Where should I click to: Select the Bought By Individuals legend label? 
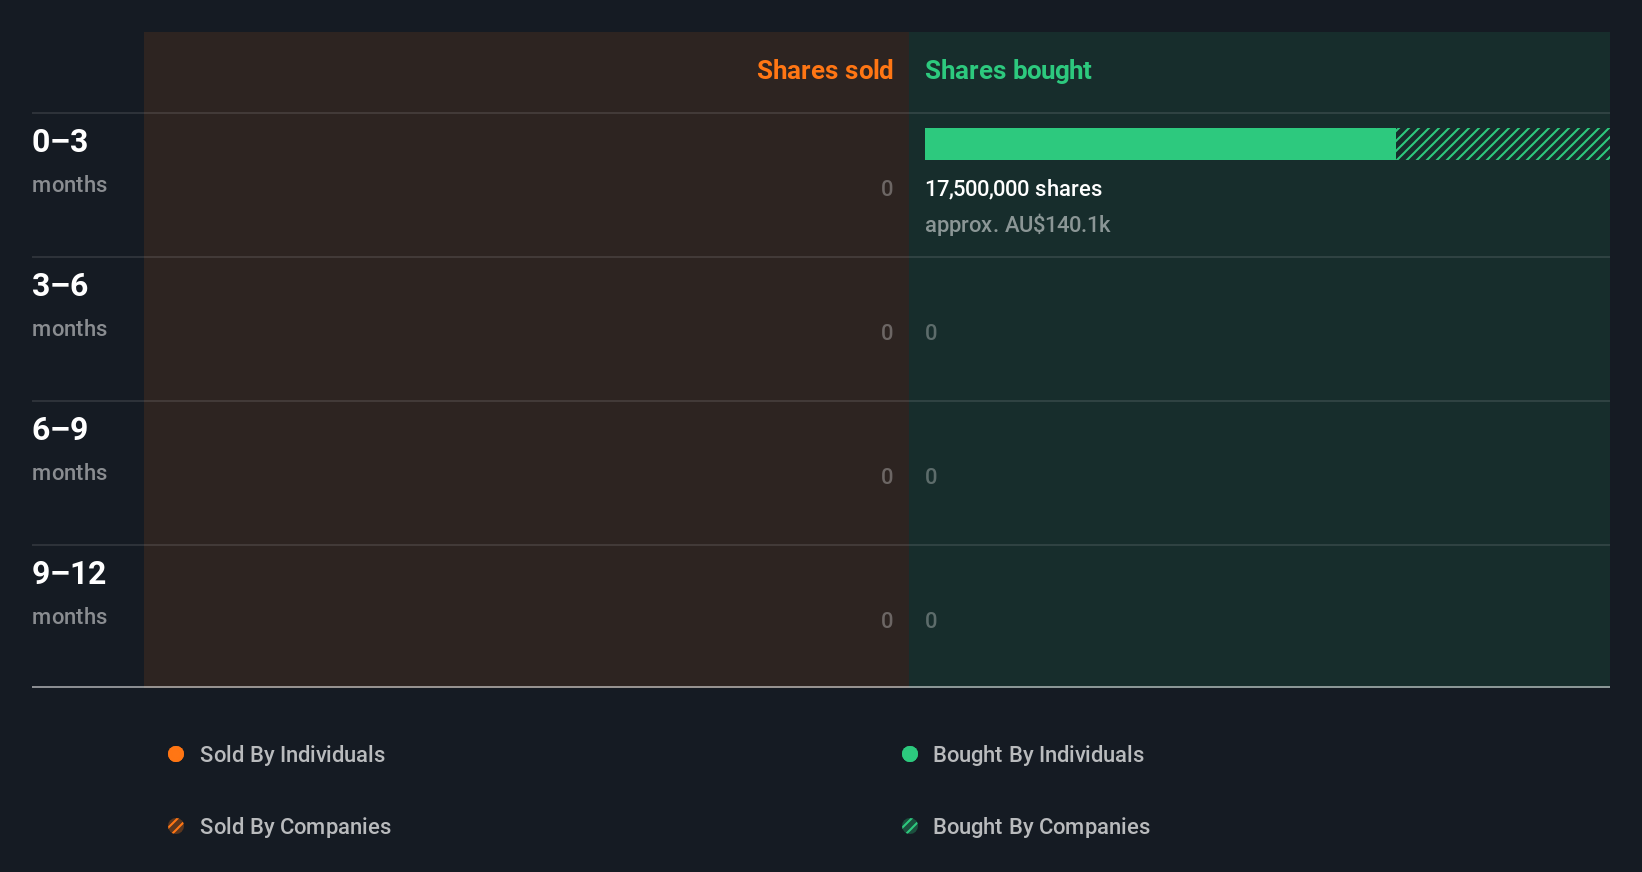click(1038, 754)
